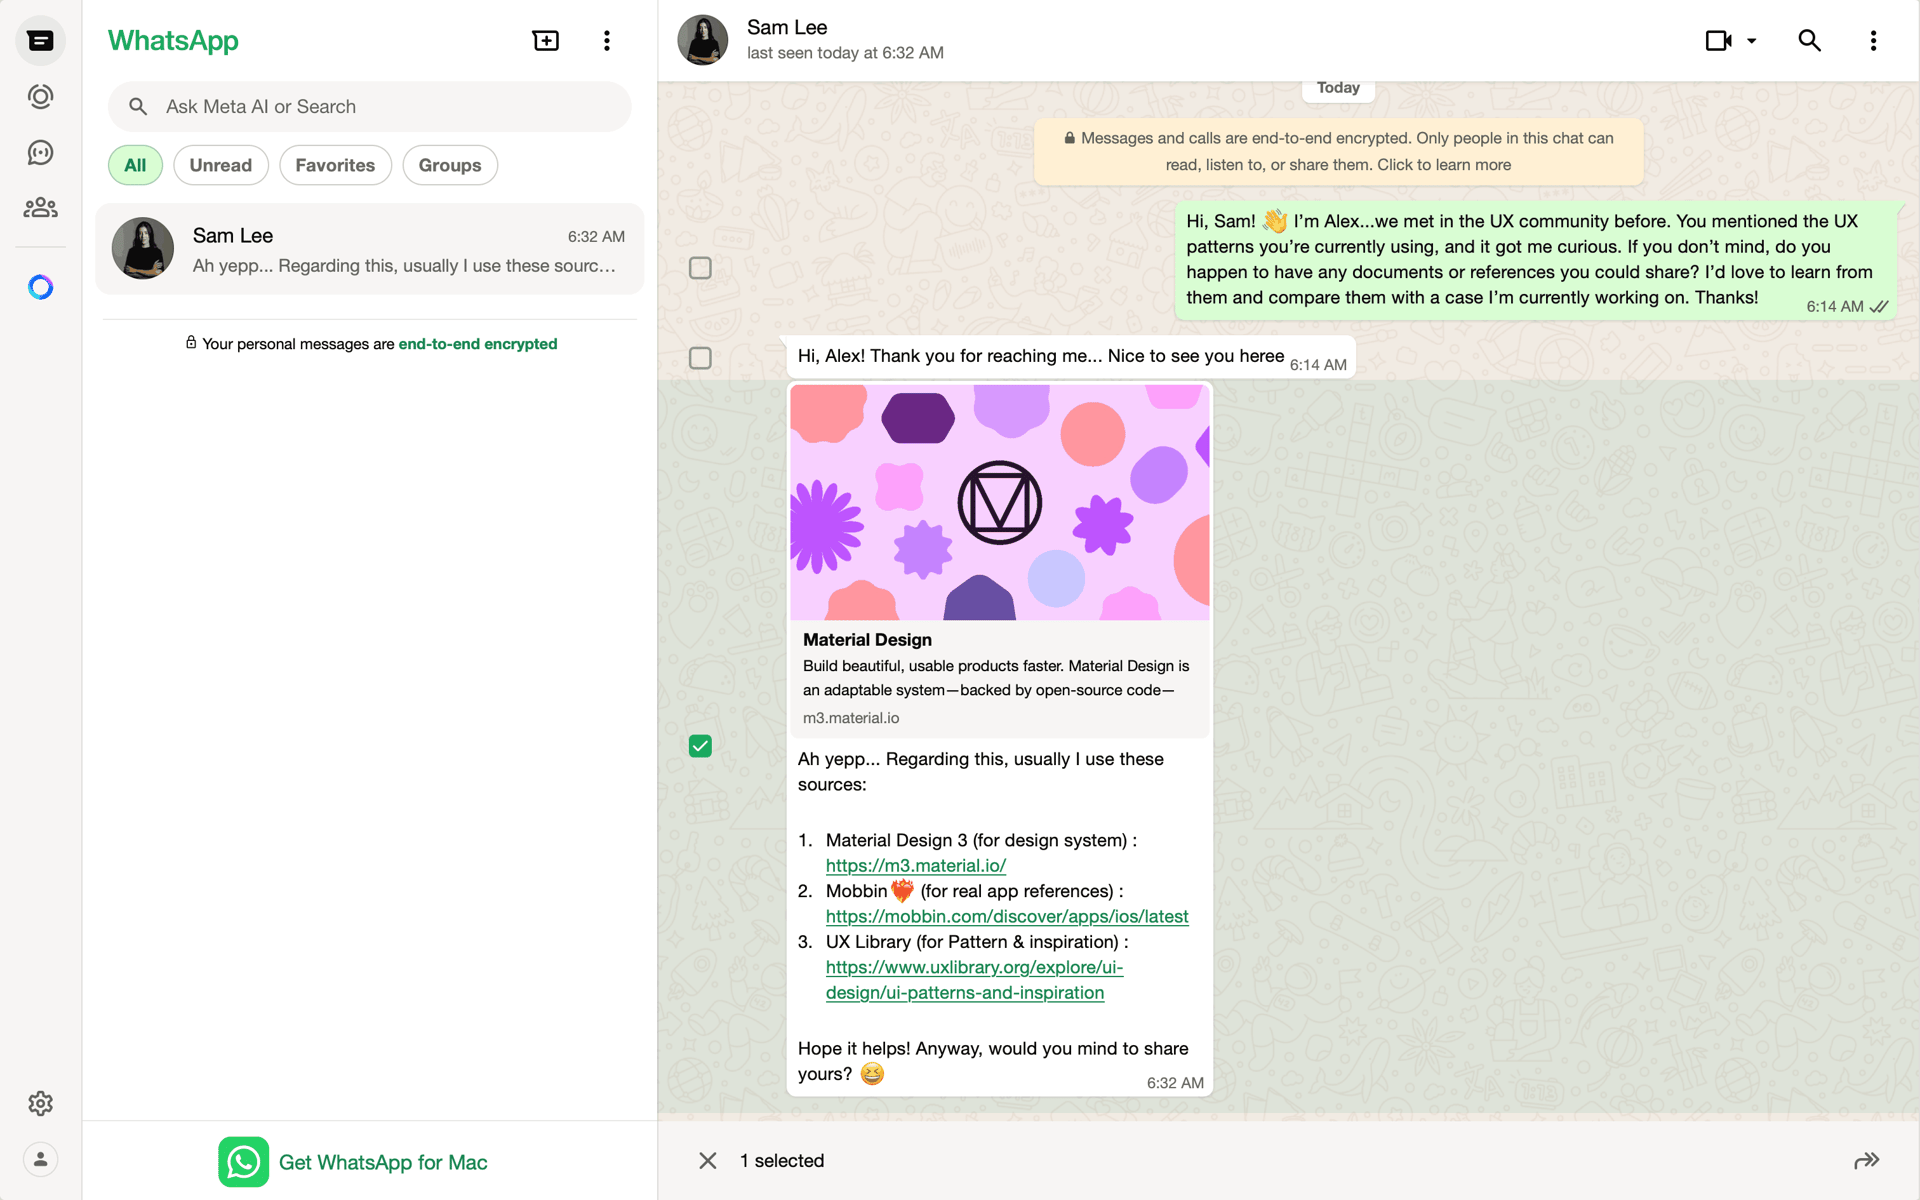
Task: Select checkbox for 'Hi, Alex!' message
Action: click(700, 358)
